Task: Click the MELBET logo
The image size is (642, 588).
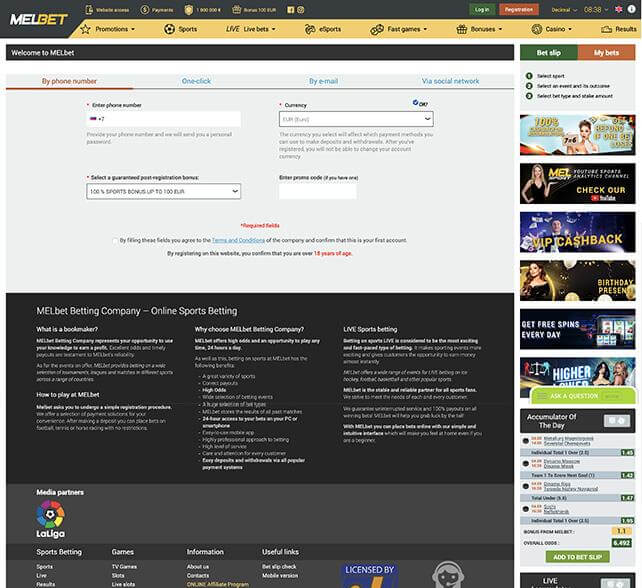Action: click(38, 19)
